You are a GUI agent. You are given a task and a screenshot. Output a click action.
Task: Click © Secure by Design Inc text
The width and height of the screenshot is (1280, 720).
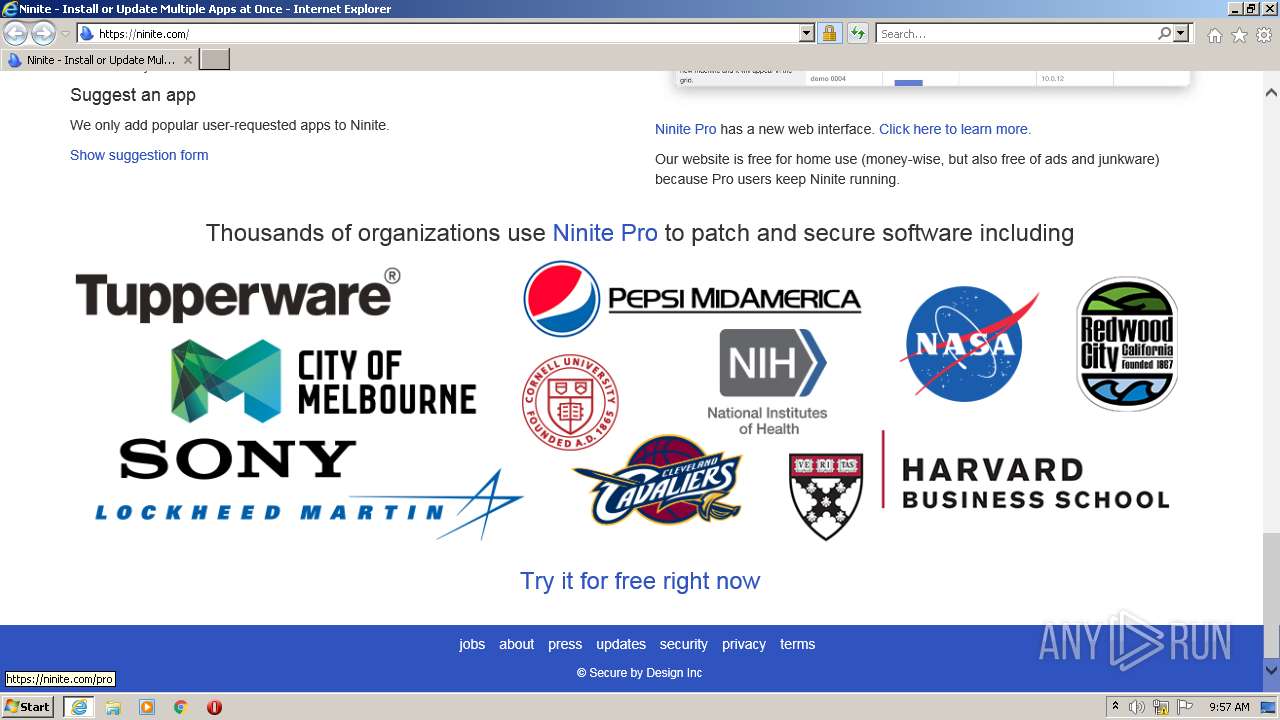pyautogui.click(x=640, y=673)
